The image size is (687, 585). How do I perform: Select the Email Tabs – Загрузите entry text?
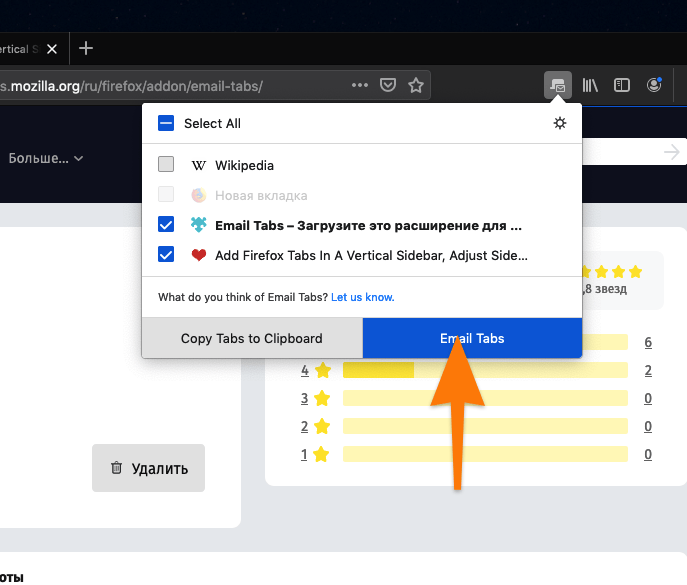point(368,225)
